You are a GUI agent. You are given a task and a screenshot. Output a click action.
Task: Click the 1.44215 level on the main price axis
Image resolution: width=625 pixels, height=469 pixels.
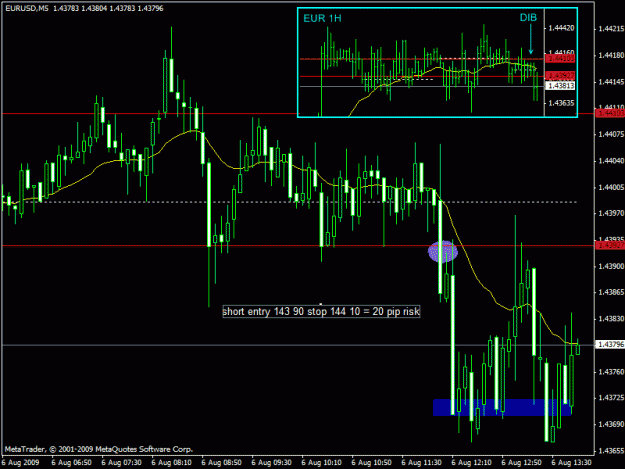point(611,29)
